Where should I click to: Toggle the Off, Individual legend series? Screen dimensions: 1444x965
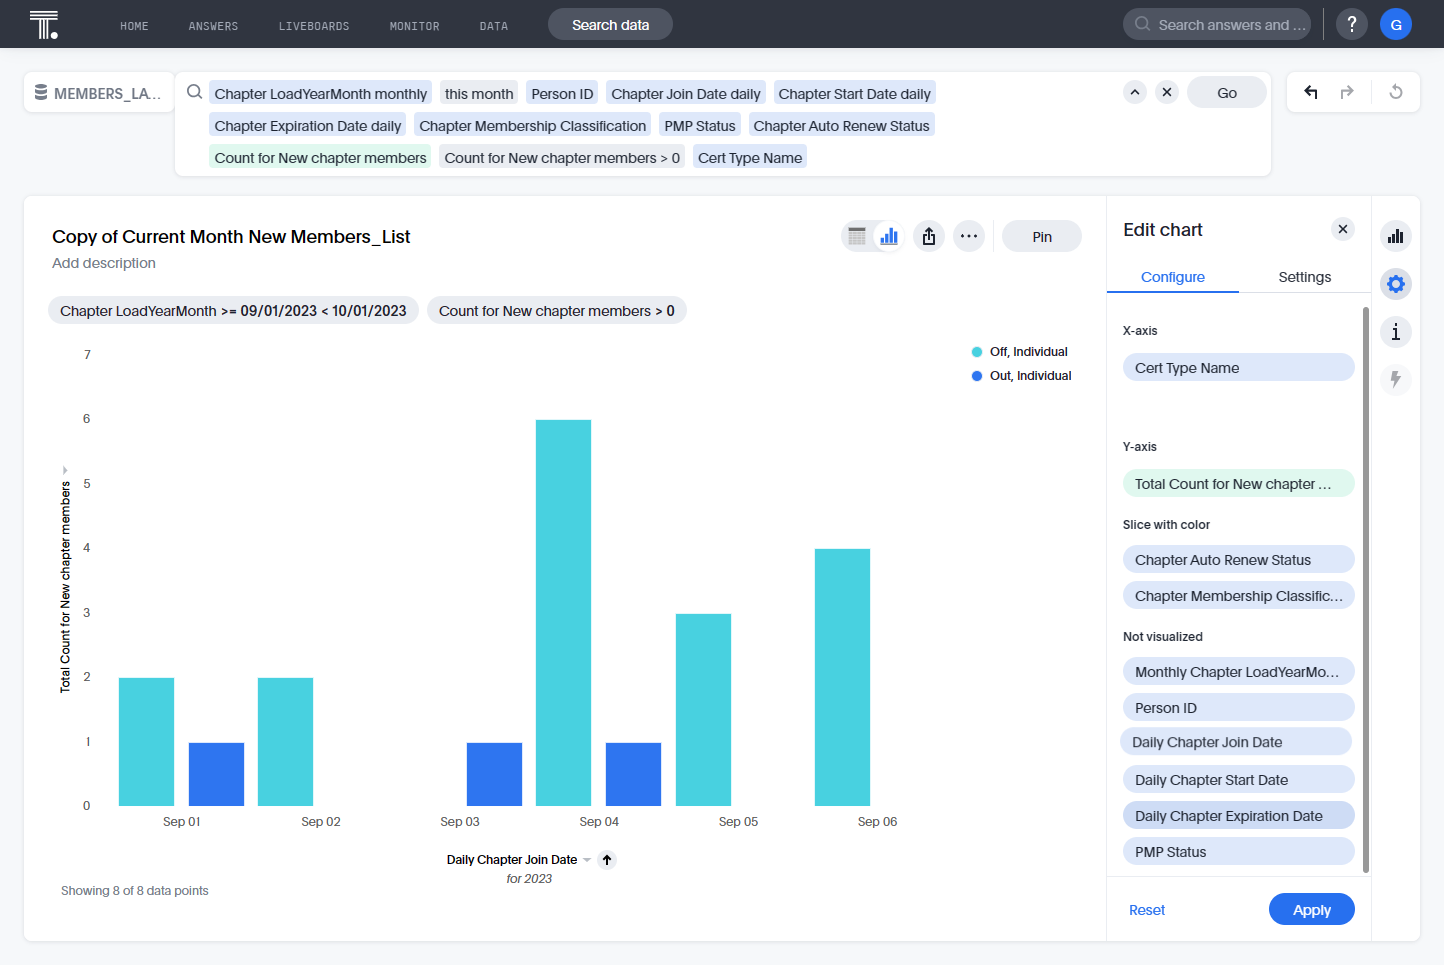point(1020,352)
